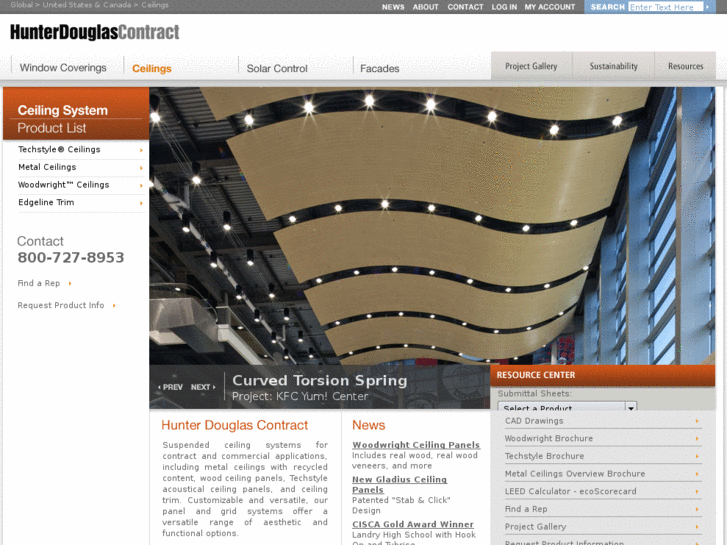
Task: Click contact number 800-727-8953
Action: click(x=71, y=258)
